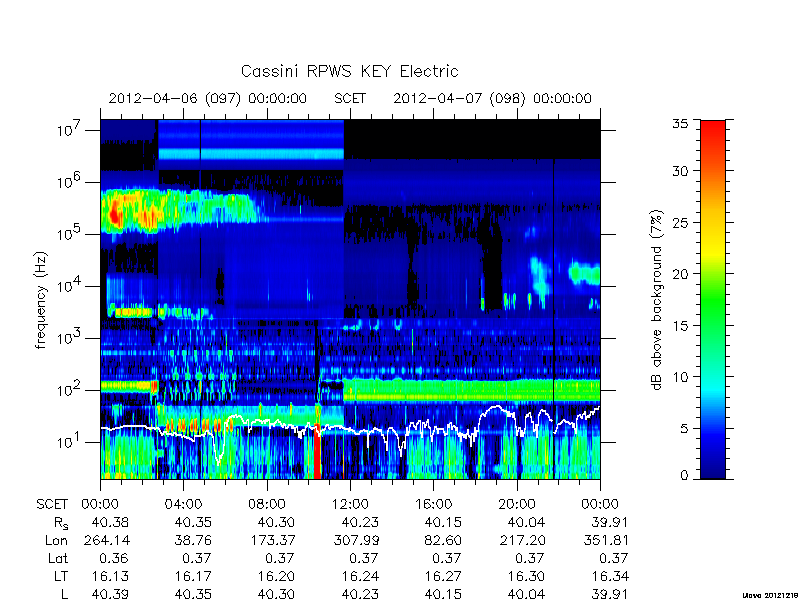Click the Lon value '38.76'
Screen dimensions: 800x600
(x=193, y=540)
